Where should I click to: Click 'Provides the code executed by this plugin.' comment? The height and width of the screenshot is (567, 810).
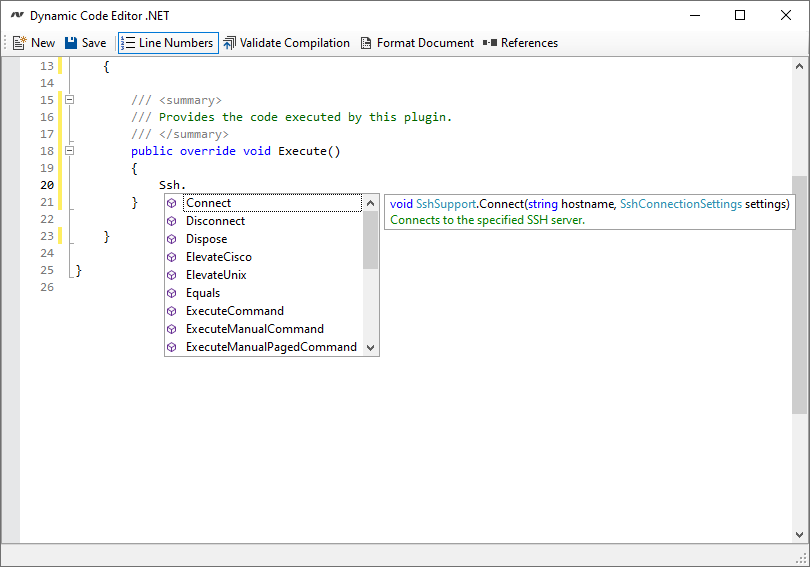point(305,117)
